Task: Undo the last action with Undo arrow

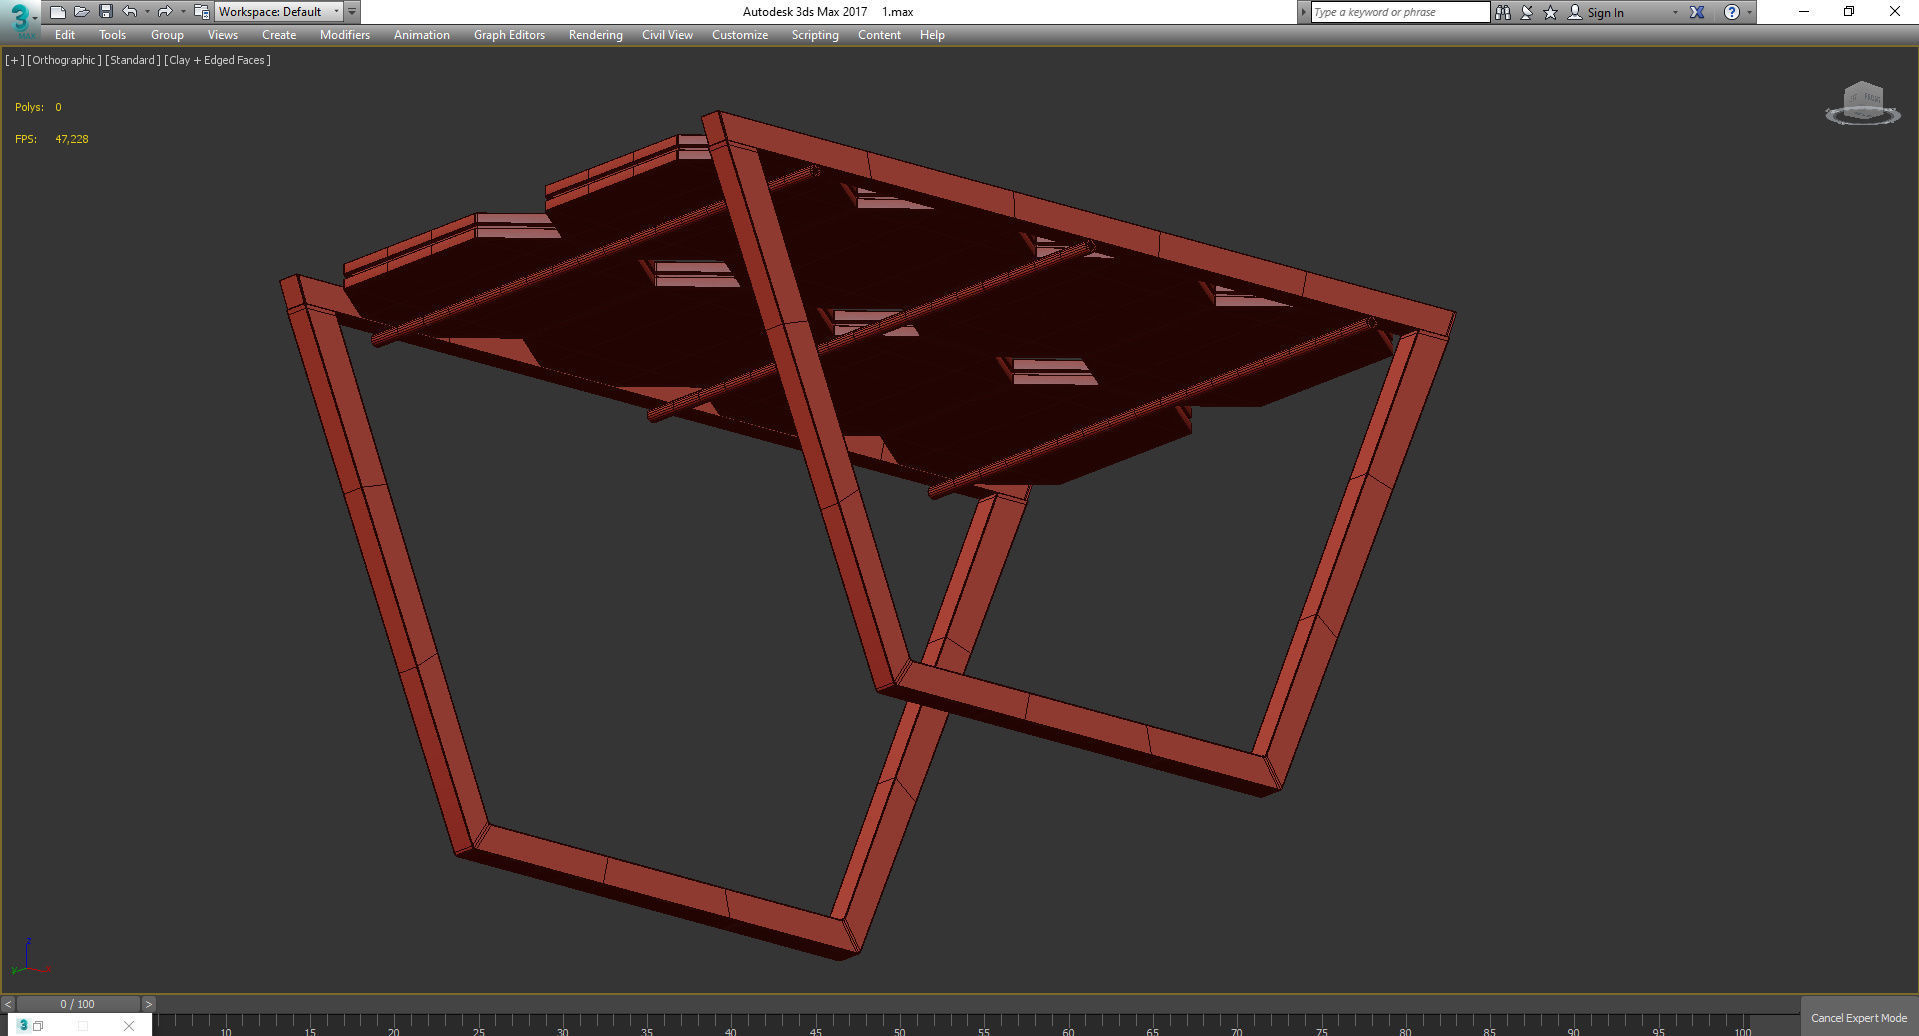Action: [130, 12]
